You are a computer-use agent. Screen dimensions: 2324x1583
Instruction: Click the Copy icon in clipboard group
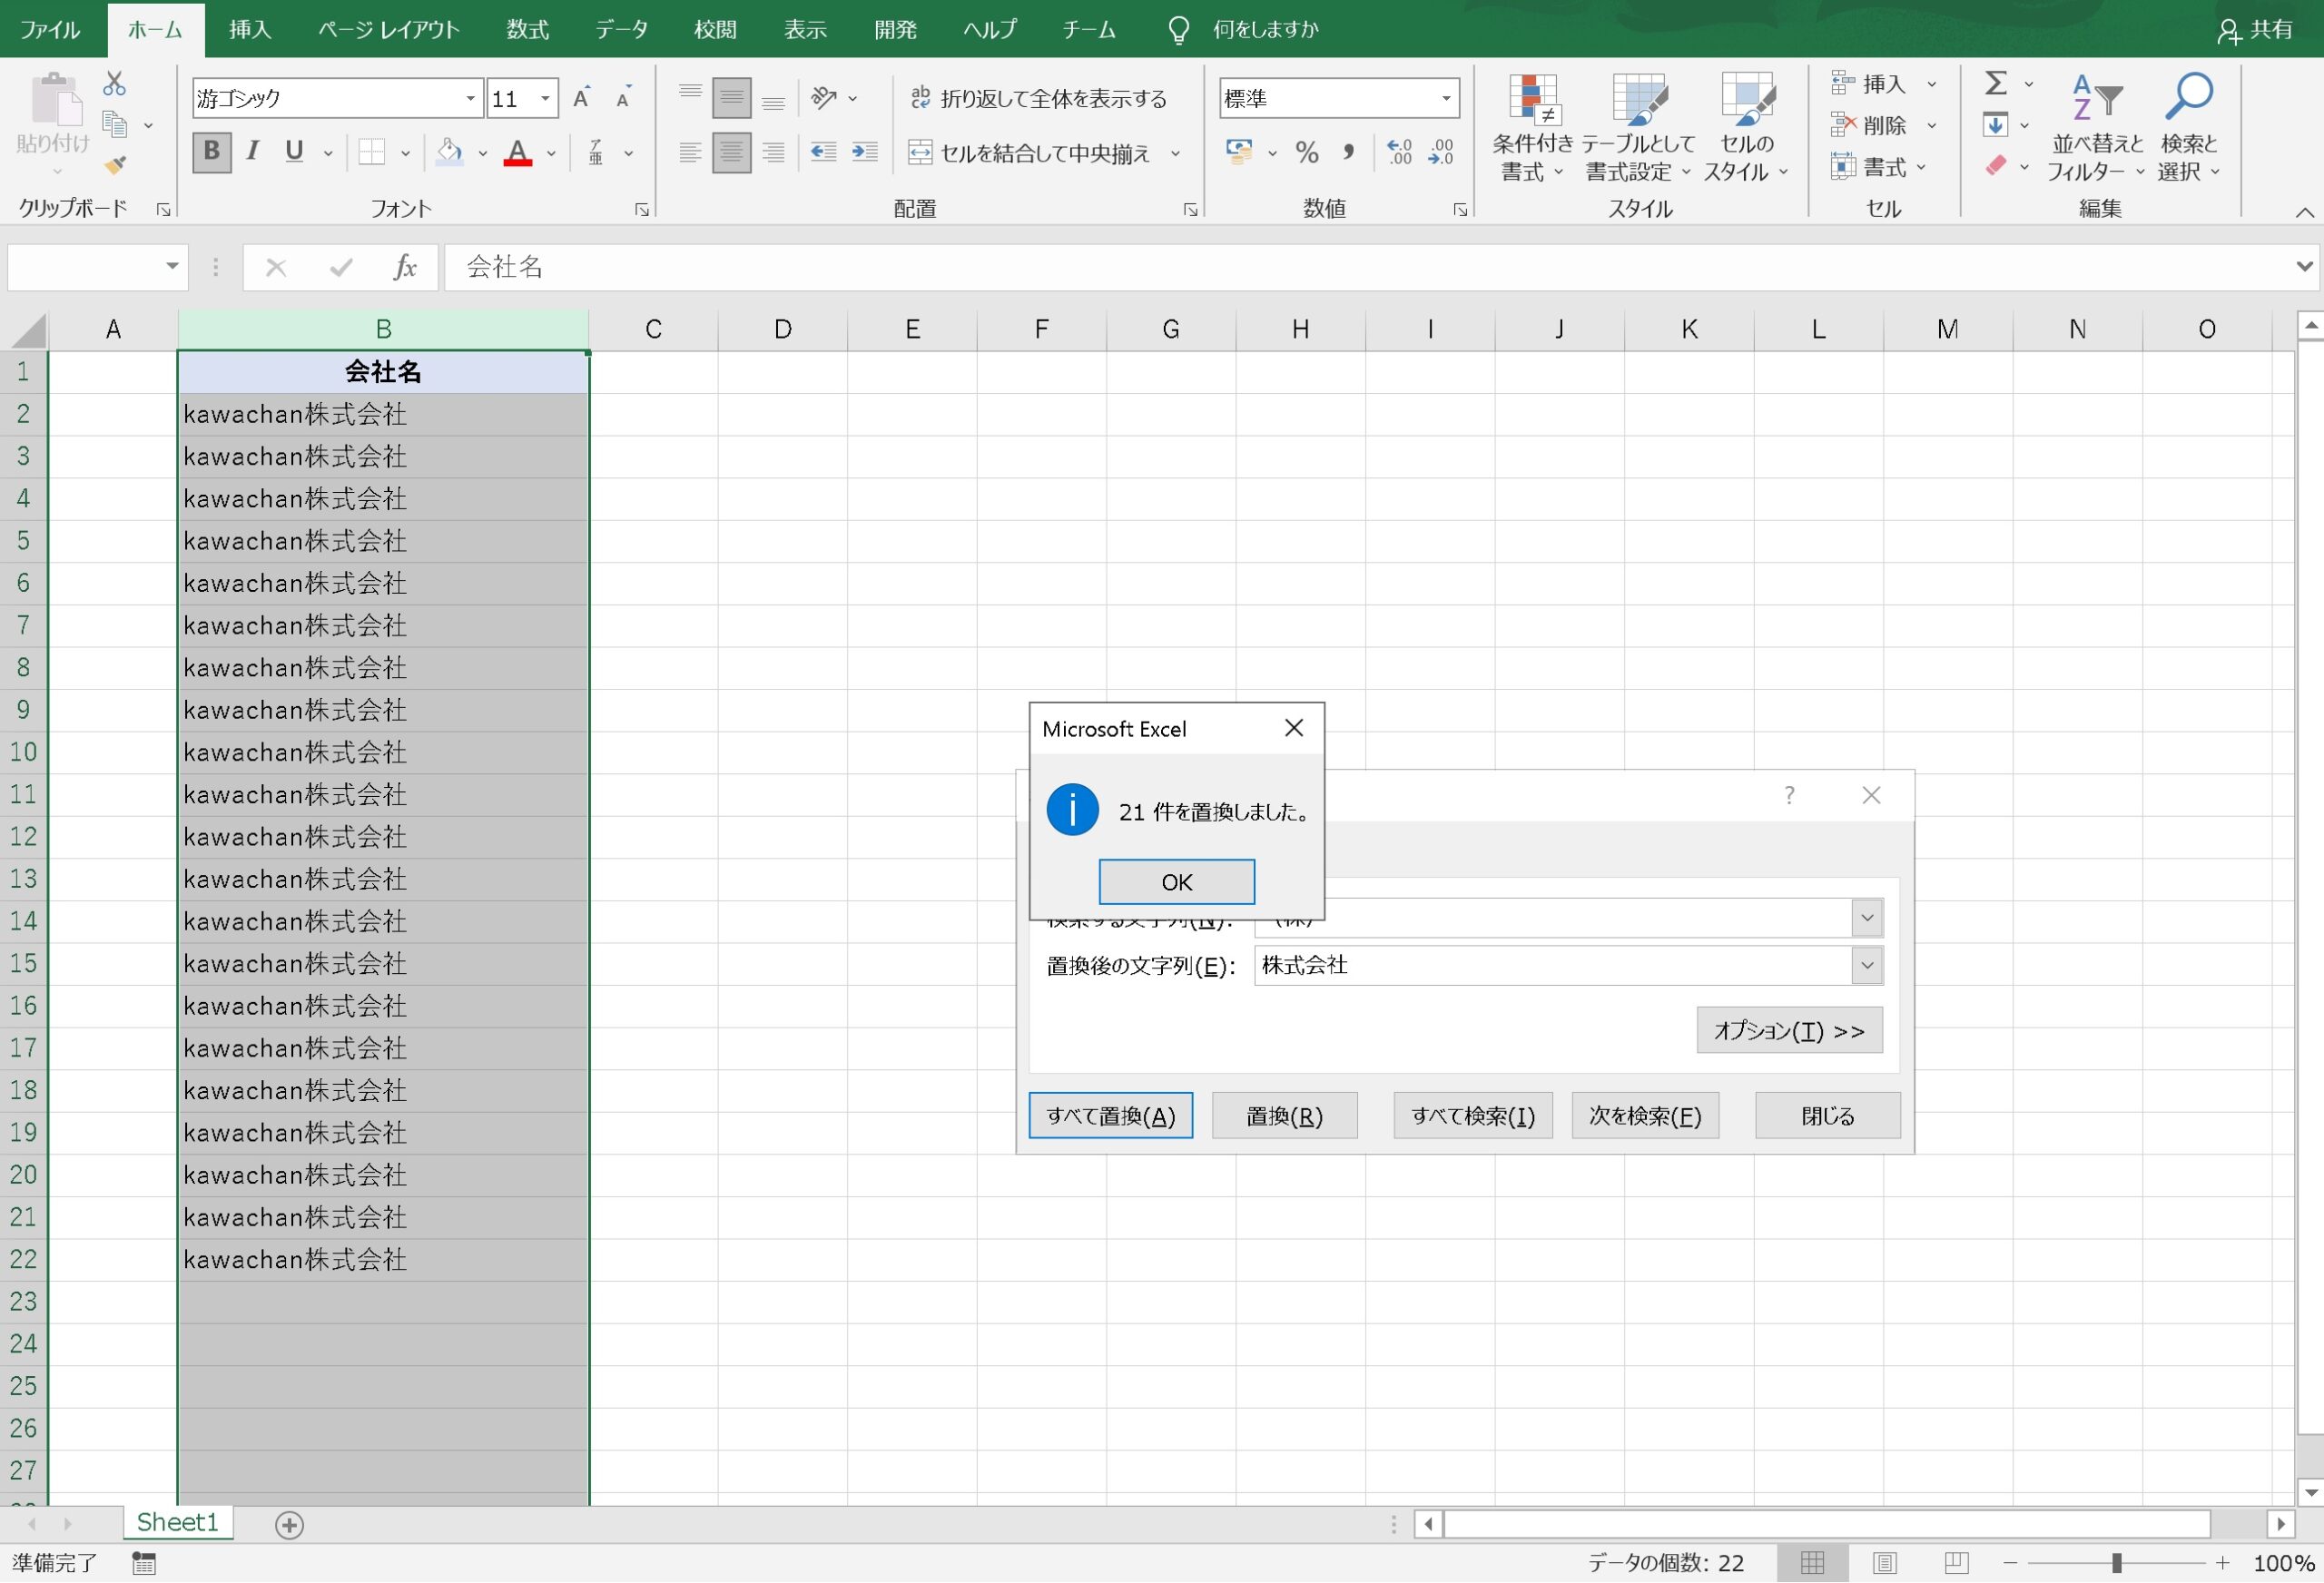point(115,125)
